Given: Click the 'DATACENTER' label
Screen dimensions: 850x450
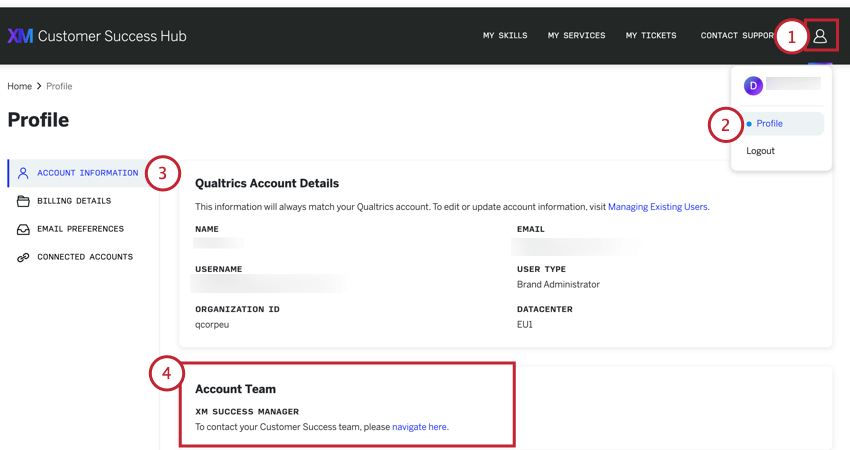Looking at the screenshot, I should click(x=544, y=310).
